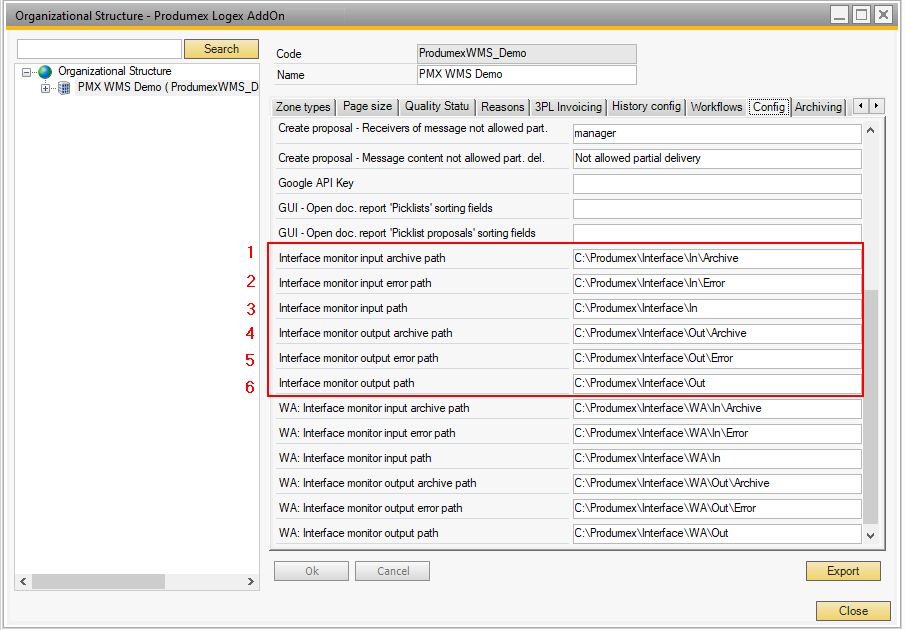Image resolution: width=905 pixels, height=630 pixels.
Task: Open the History config tab
Action: pos(646,107)
